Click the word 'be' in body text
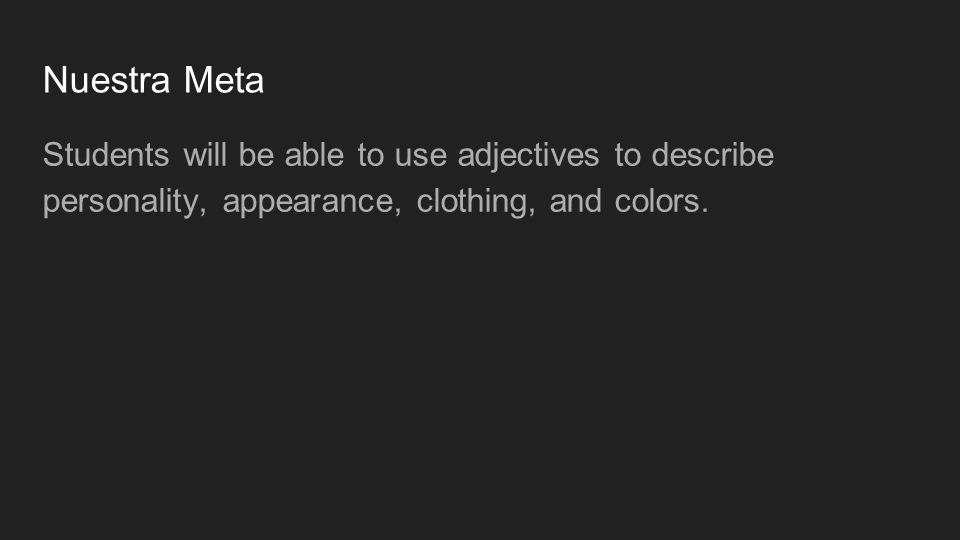The image size is (960, 540). pos(256,154)
